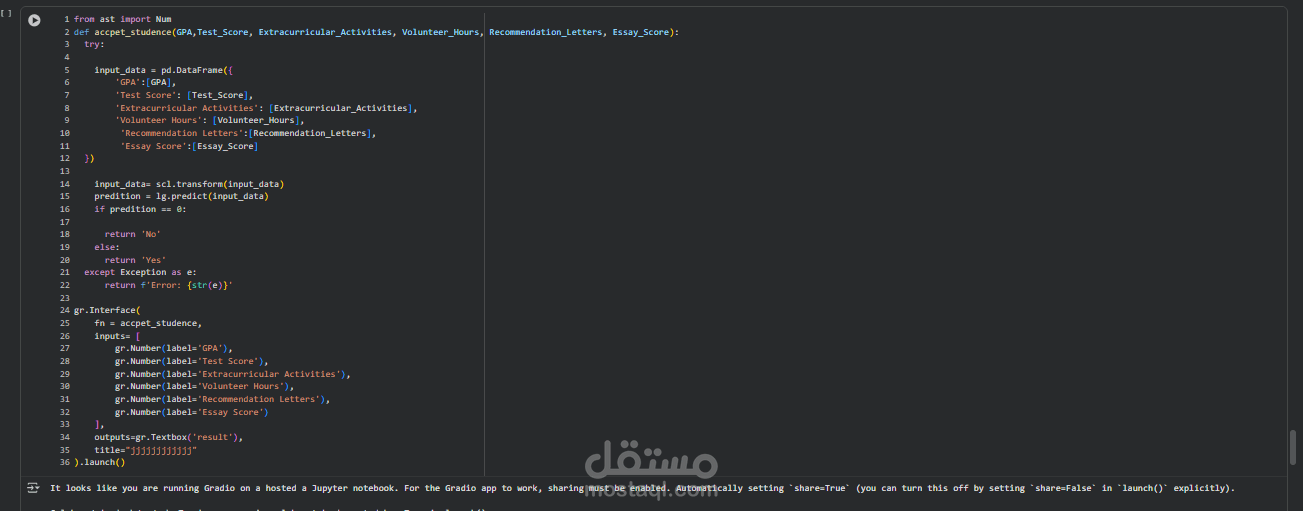The image size is (1303, 511).
Task: Click the vertical scrollbar thumb on the right
Action: click(x=1292, y=446)
